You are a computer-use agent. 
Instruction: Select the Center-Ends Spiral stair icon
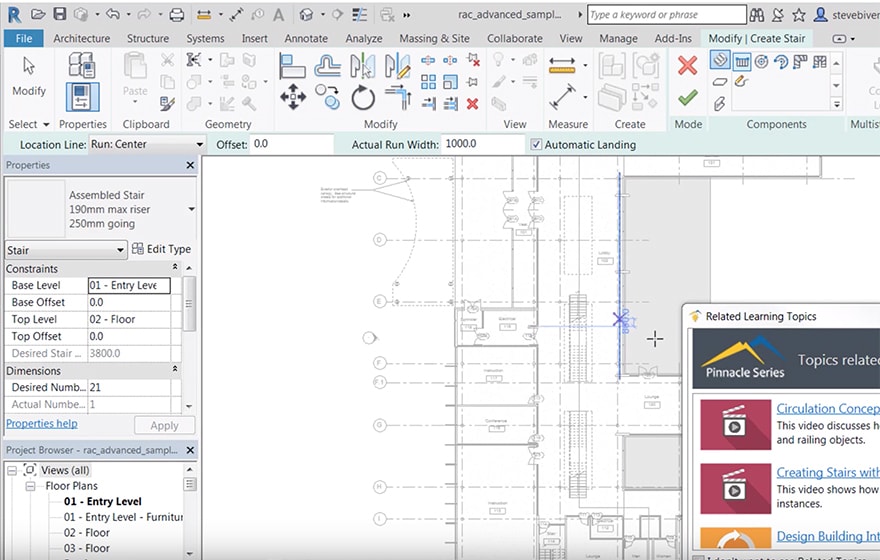pyautogui.click(x=781, y=61)
